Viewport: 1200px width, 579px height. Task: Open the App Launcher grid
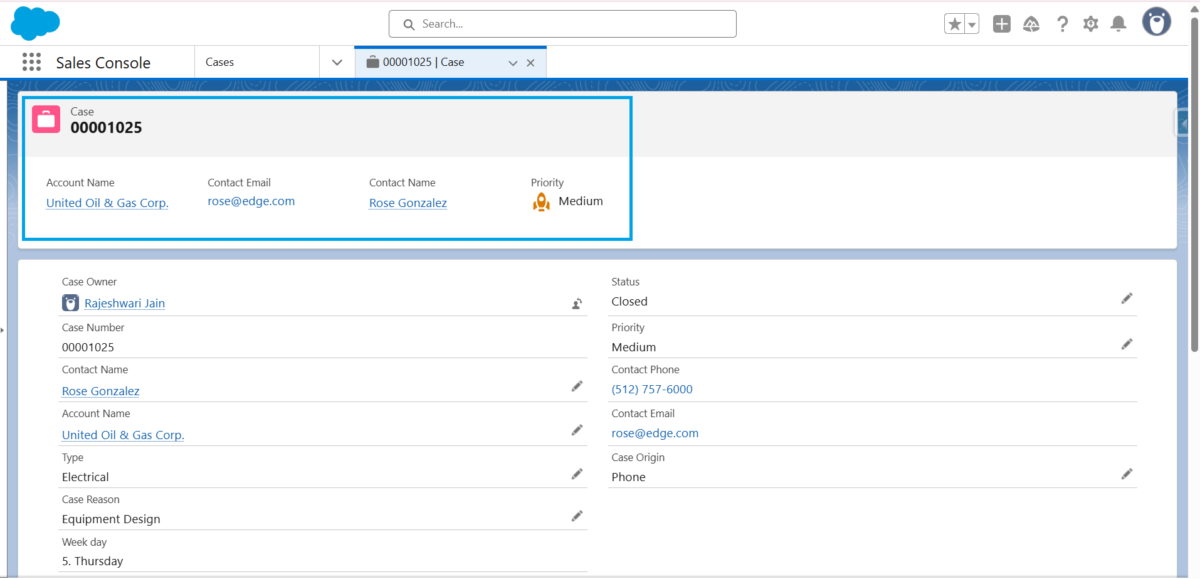31,62
